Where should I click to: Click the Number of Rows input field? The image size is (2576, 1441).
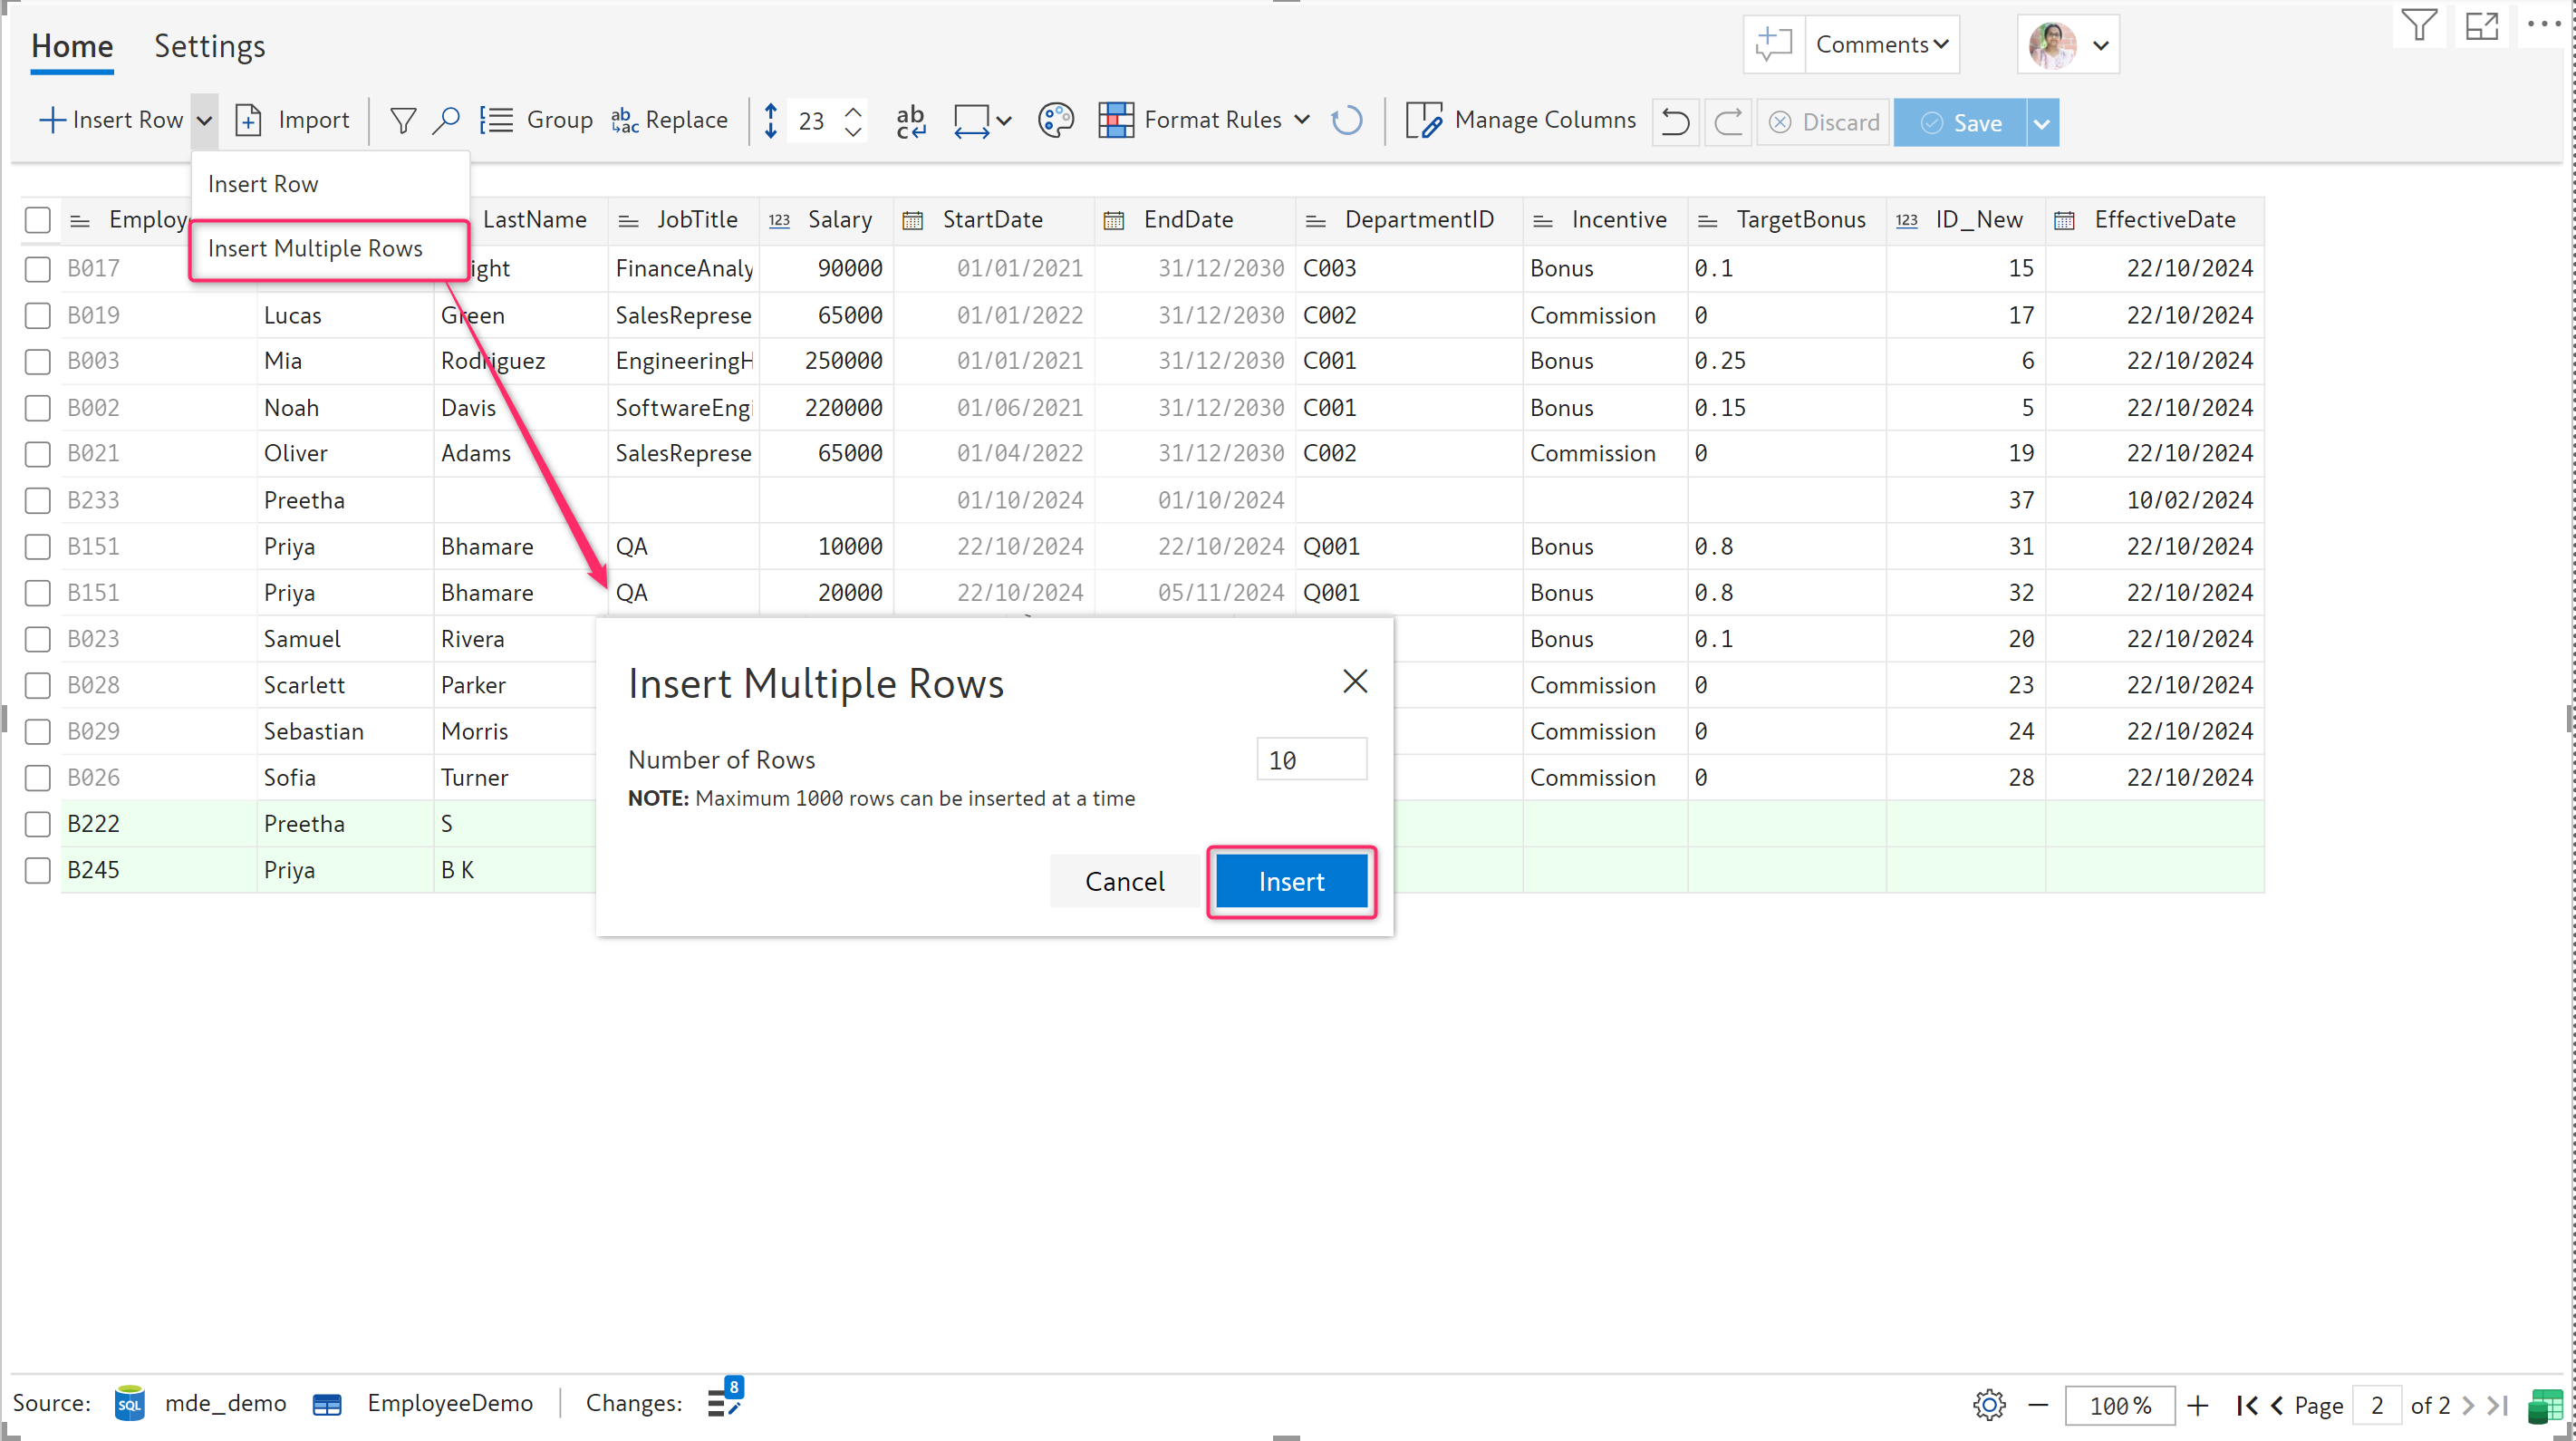1310,760
